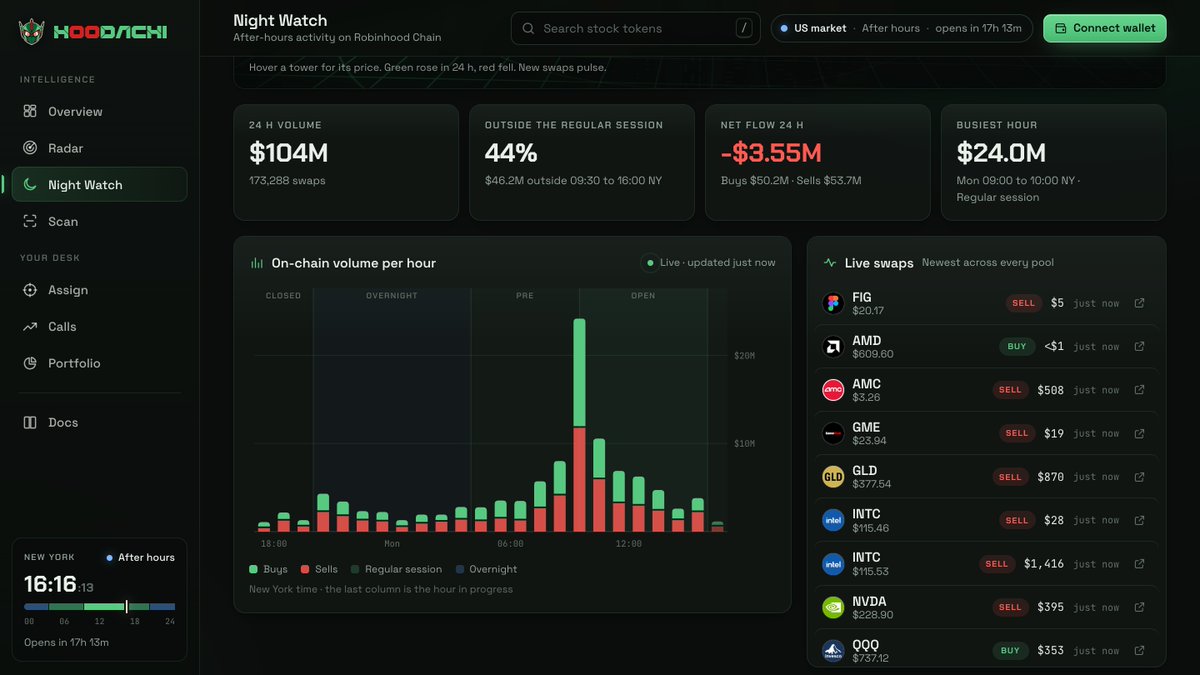The width and height of the screenshot is (1200, 675).
Task: Click the GLD $377.54 price text
Action: (872, 484)
